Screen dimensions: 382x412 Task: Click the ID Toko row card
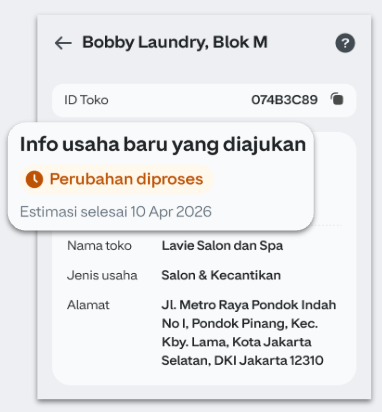(204, 100)
